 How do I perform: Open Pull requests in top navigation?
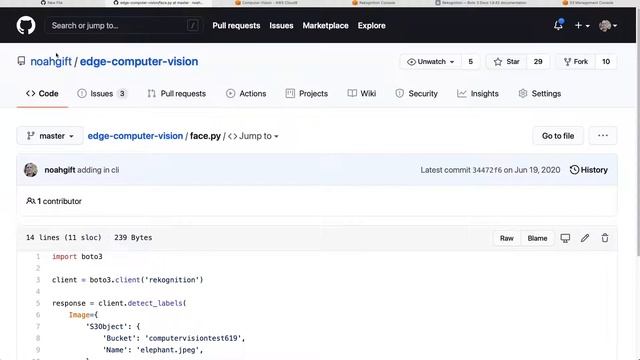236,25
